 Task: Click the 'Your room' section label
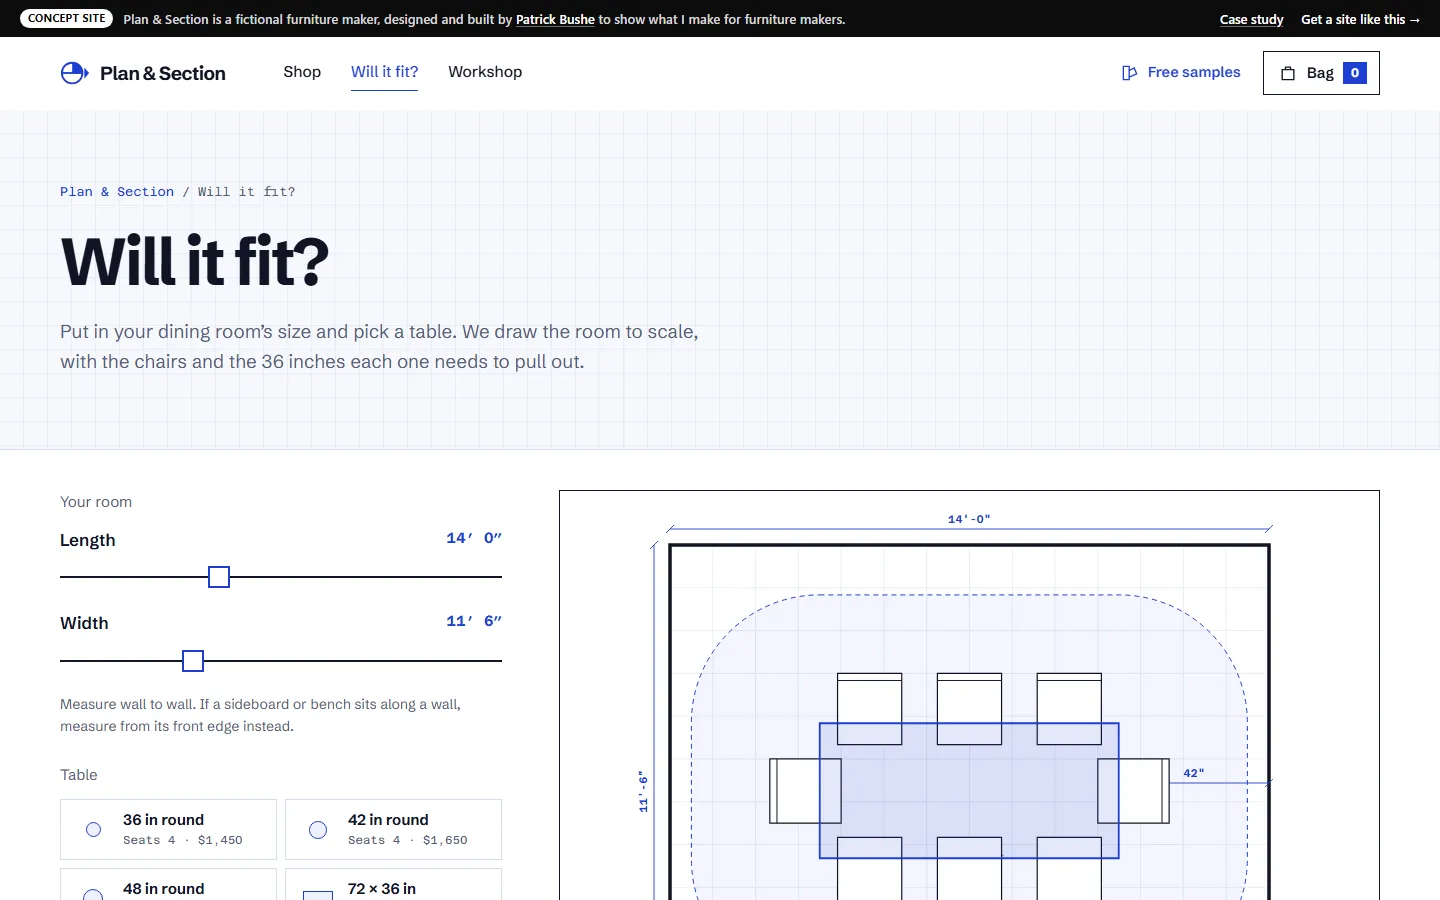pos(96,502)
